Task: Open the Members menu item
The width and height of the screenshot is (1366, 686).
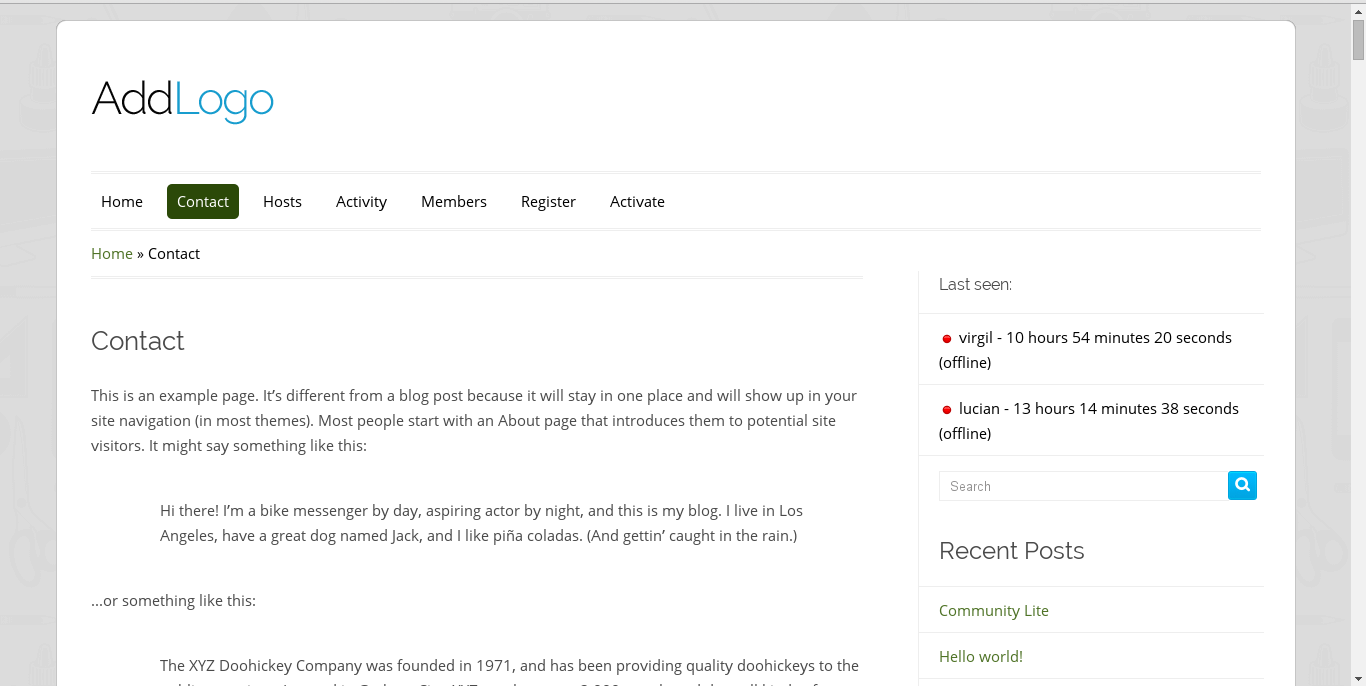Action: pos(454,201)
